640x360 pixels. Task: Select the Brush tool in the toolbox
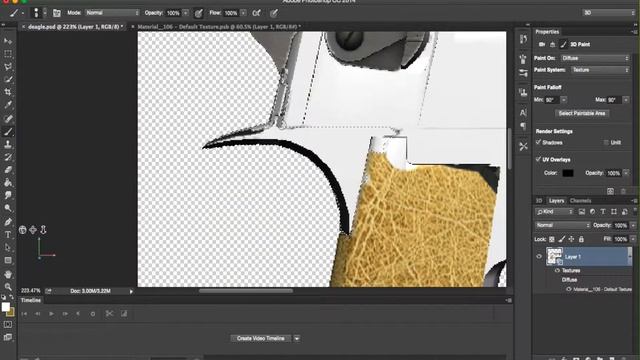[x=8, y=131]
